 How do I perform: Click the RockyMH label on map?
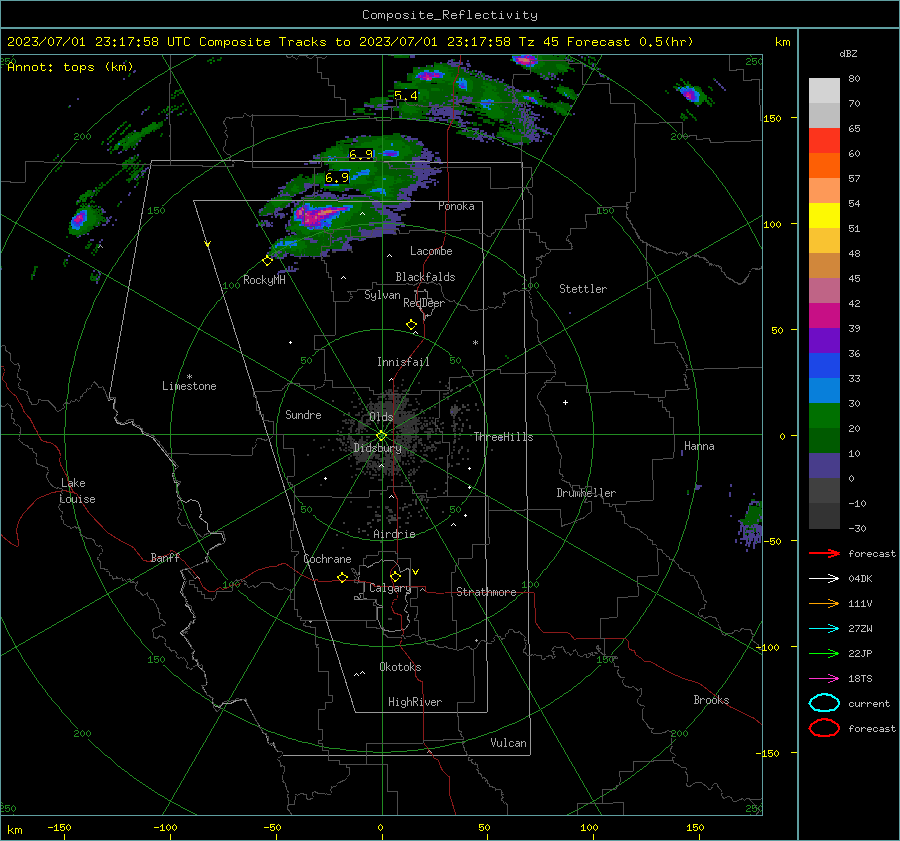[264, 280]
